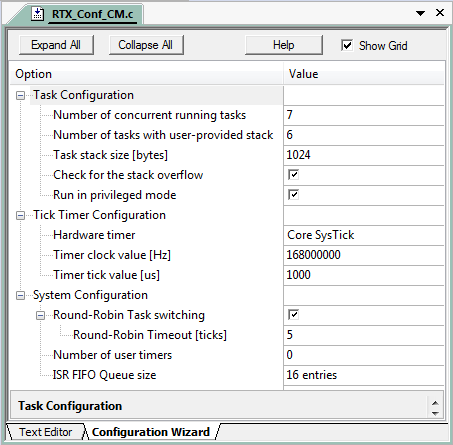Edit user-provided stack tasks value 6
The width and height of the screenshot is (453, 445).
pyautogui.click(x=364, y=135)
